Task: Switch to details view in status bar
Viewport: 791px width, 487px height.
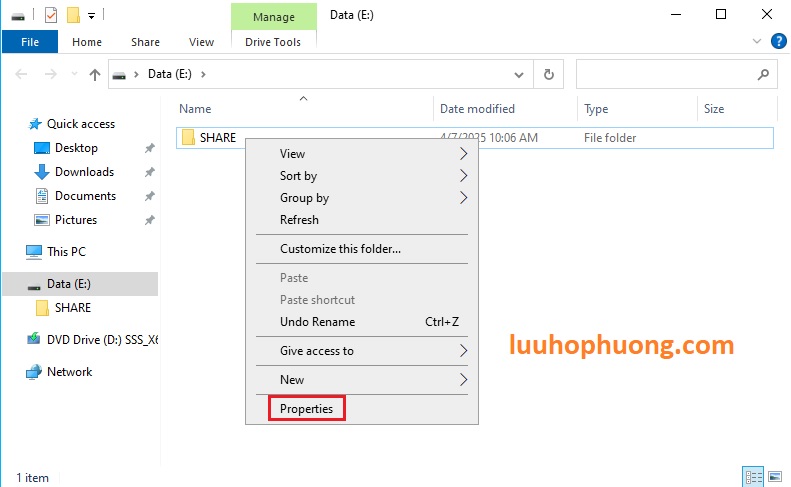Action: [752, 477]
